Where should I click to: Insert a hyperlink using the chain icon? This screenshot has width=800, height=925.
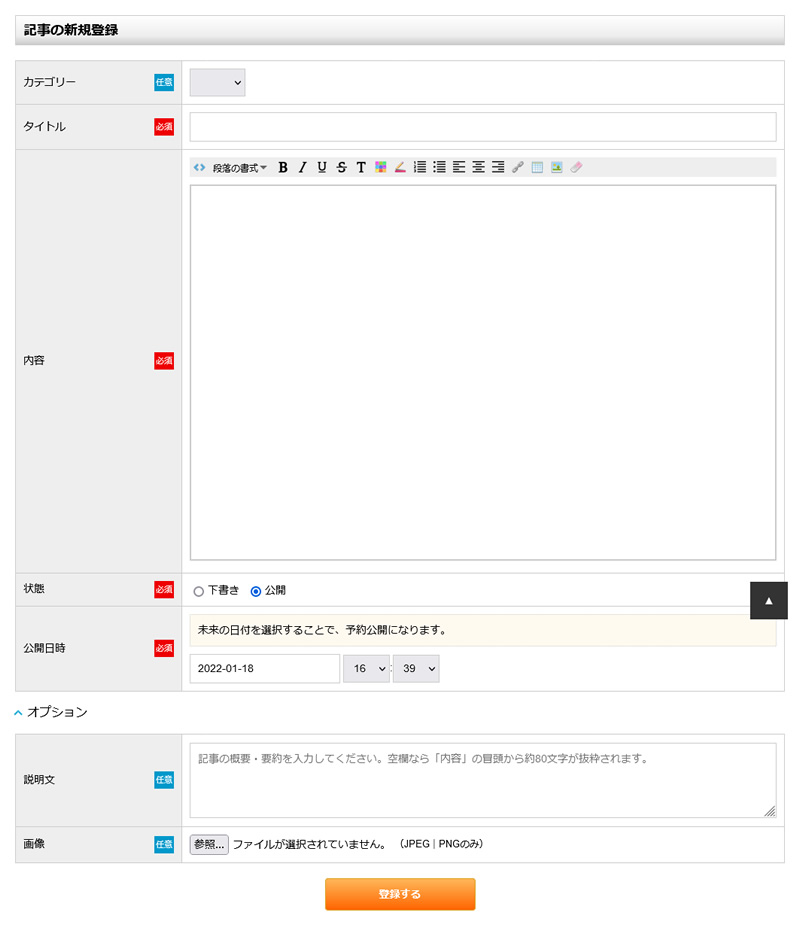pos(517,167)
